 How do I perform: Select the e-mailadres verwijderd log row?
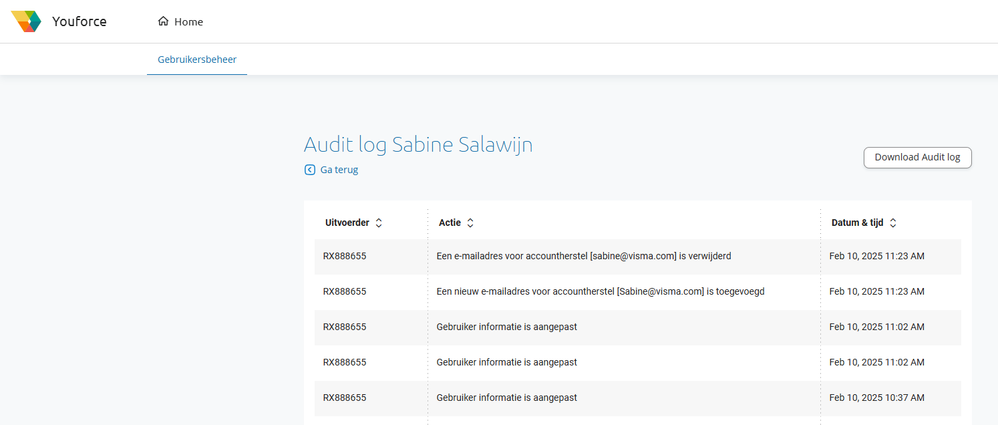tap(584, 256)
